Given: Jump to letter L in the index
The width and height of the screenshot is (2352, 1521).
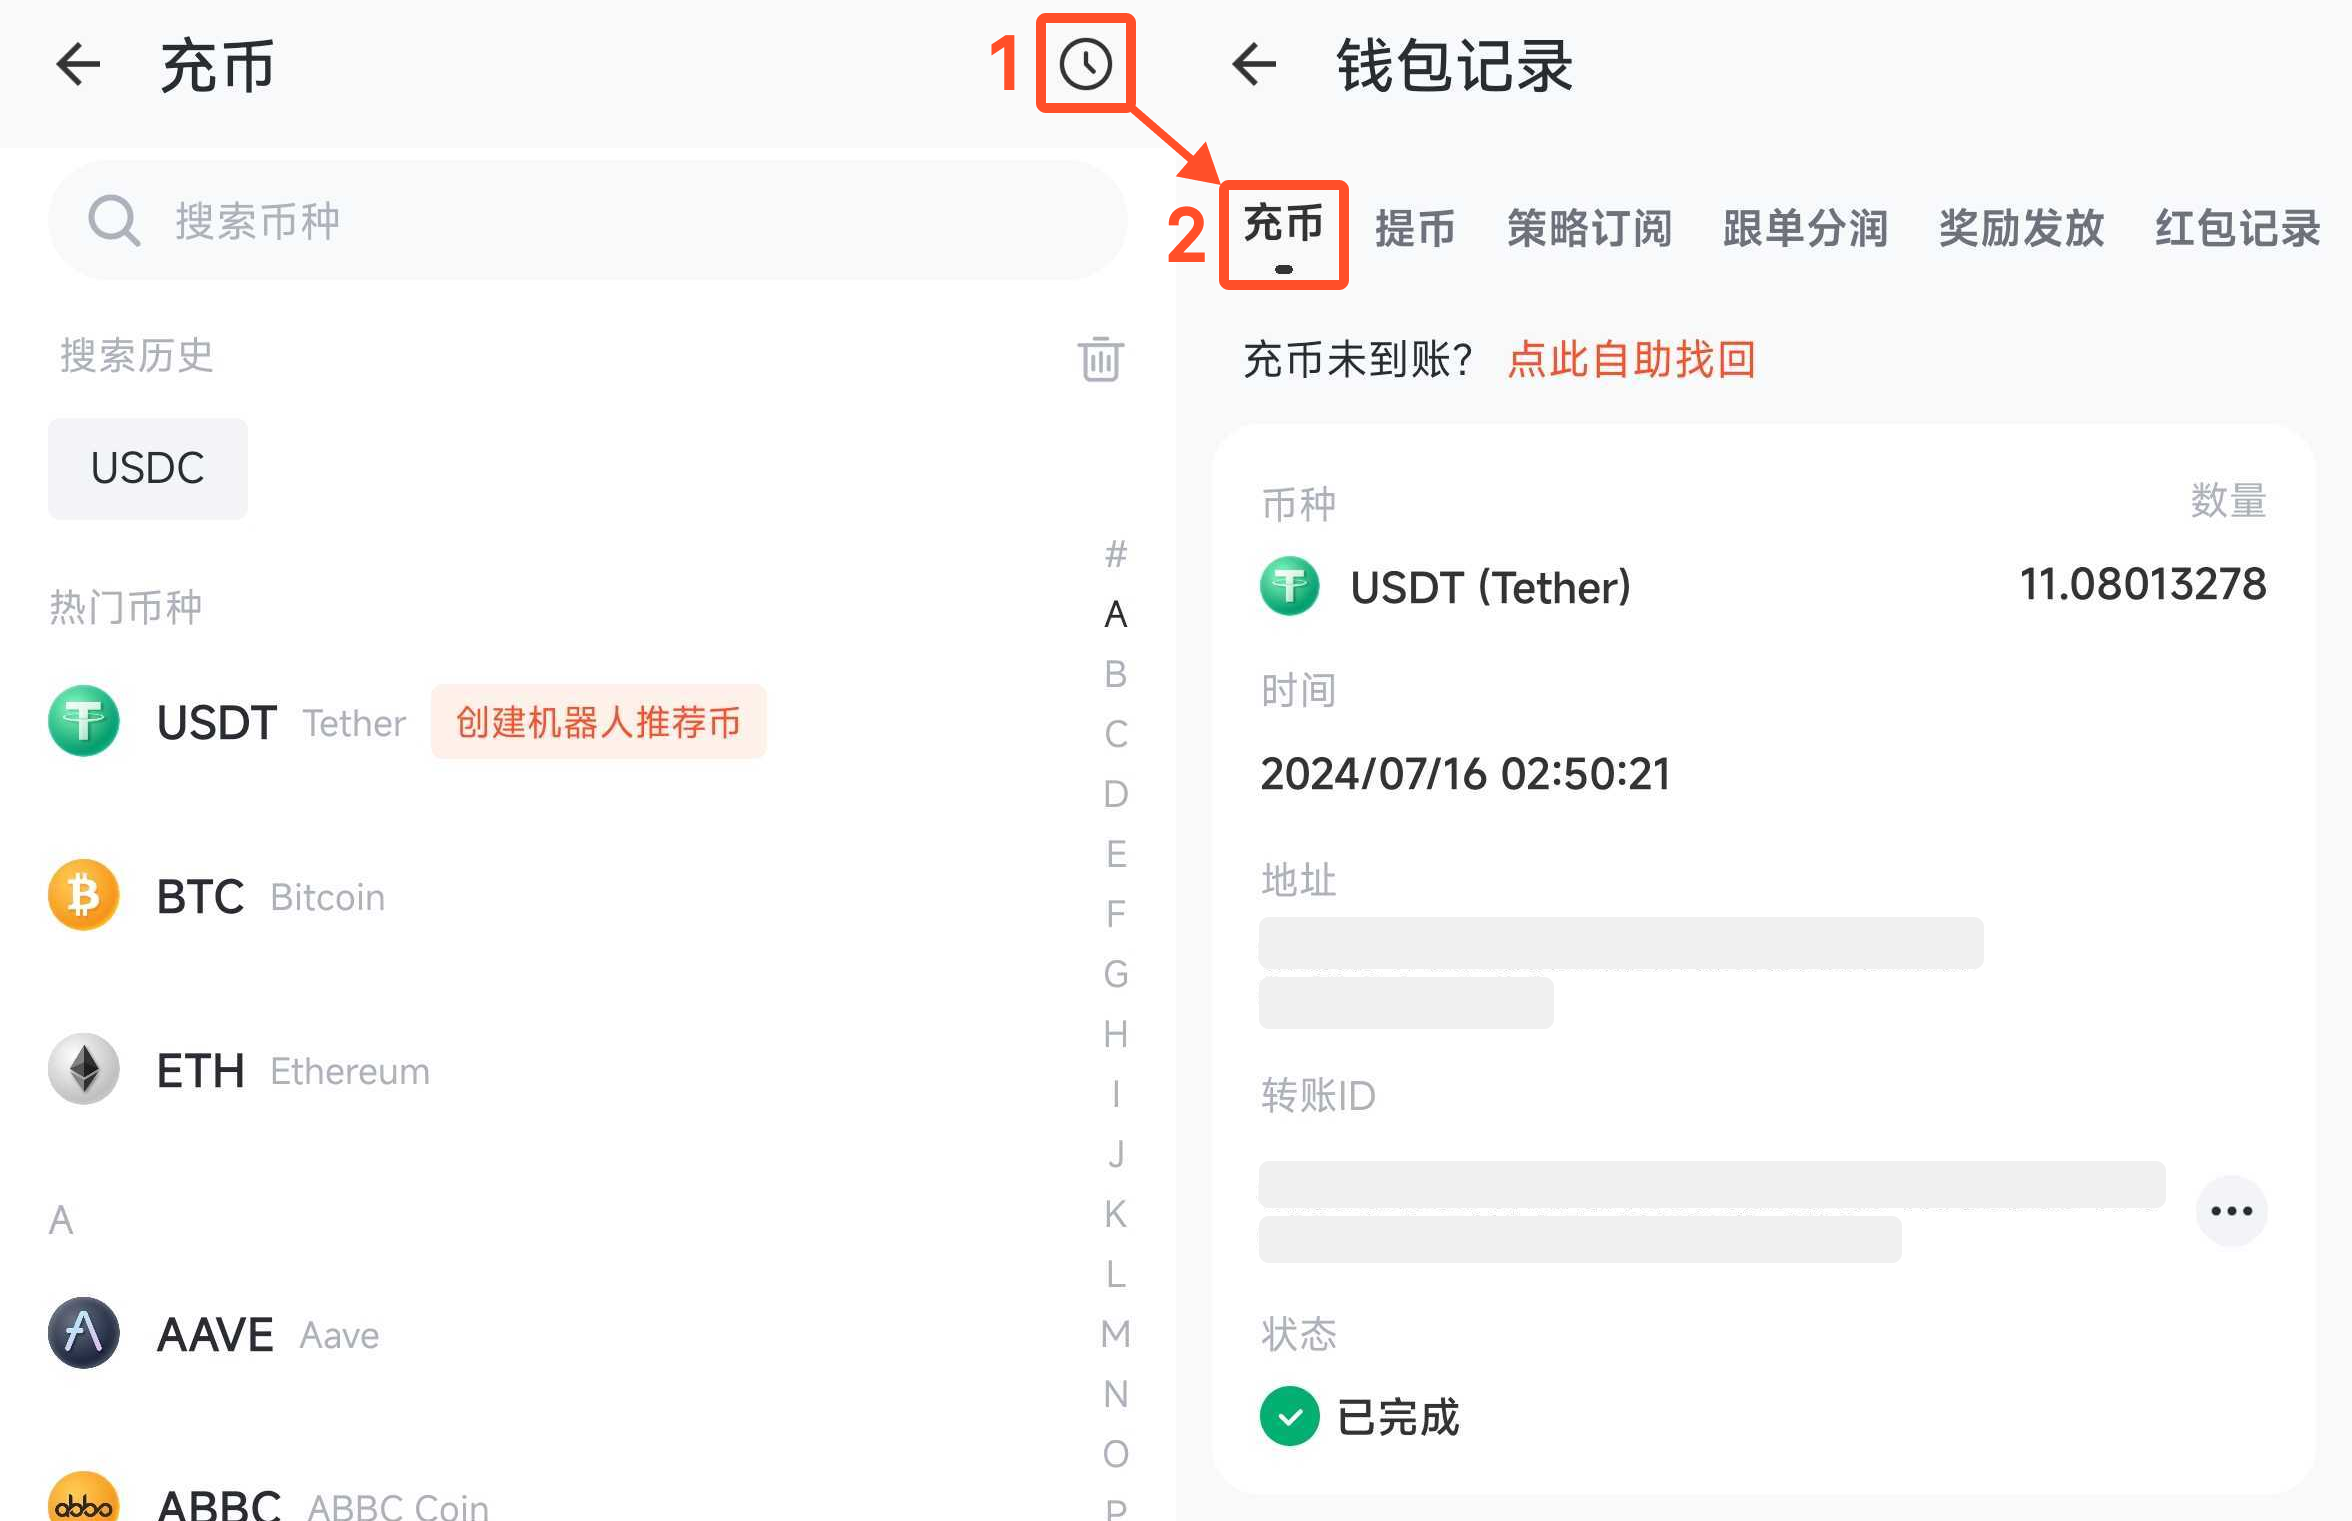Looking at the screenshot, I should [1116, 1273].
